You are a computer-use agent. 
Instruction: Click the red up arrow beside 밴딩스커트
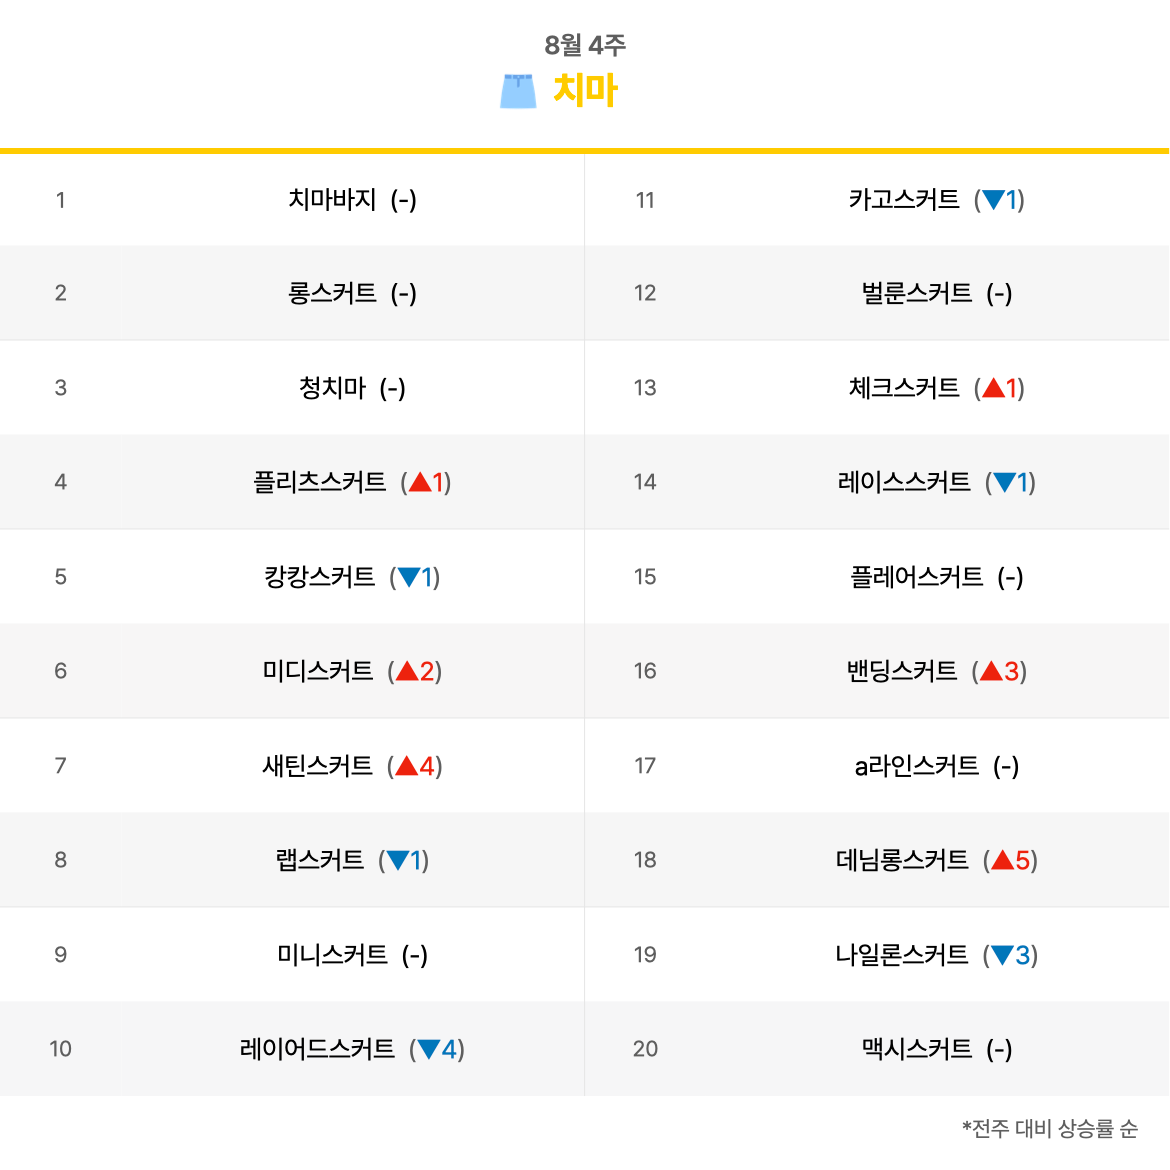tap(991, 671)
